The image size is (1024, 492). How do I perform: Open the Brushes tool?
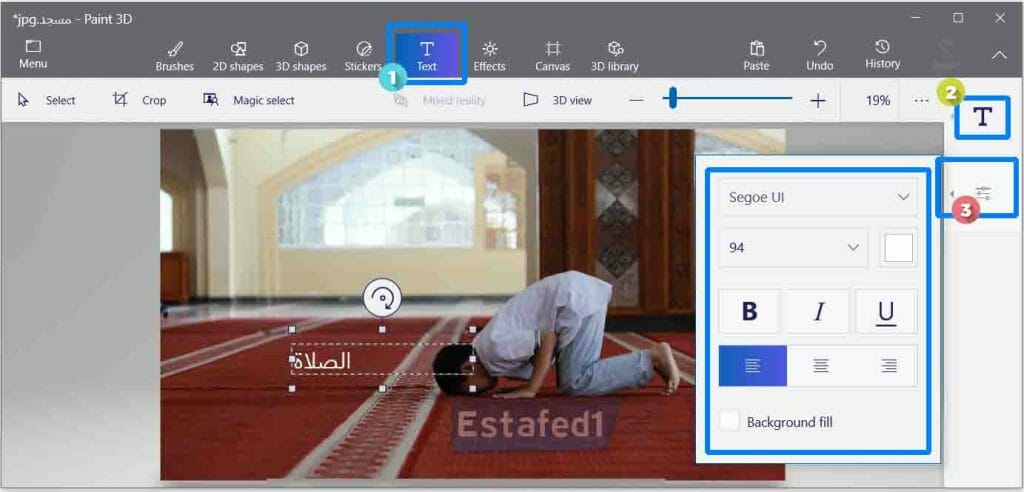pyautogui.click(x=174, y=54)
